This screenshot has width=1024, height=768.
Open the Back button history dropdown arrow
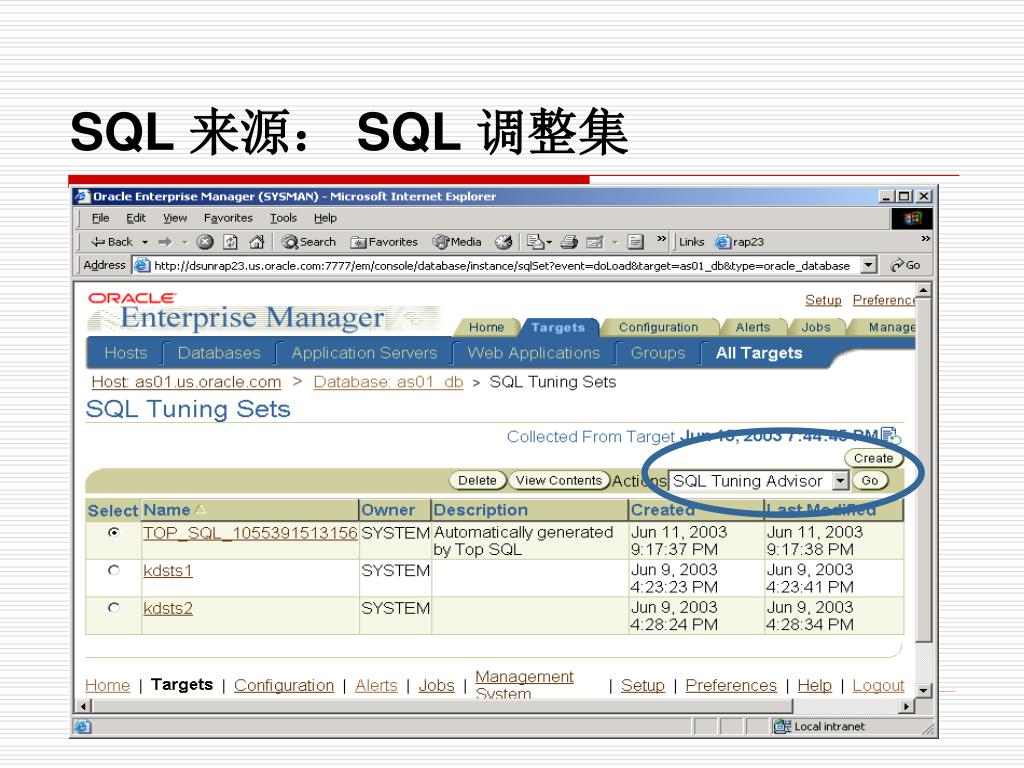coord(145,242)
